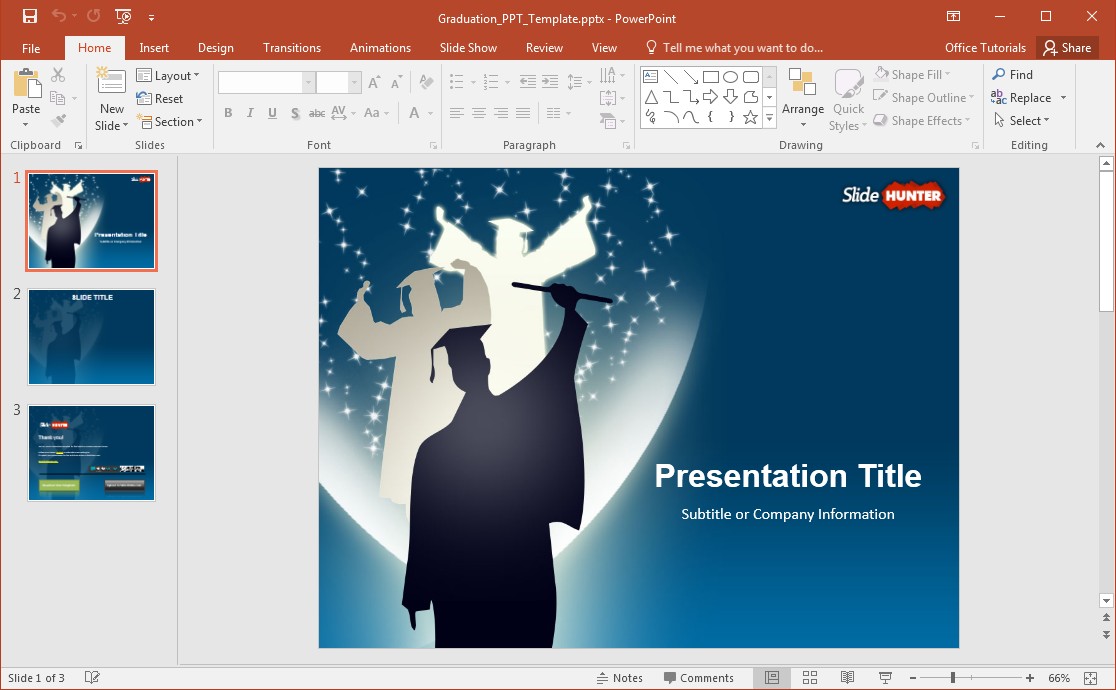1116x690 pixels.
Task: Cut selection using the scissors icon
Action: 58,75
